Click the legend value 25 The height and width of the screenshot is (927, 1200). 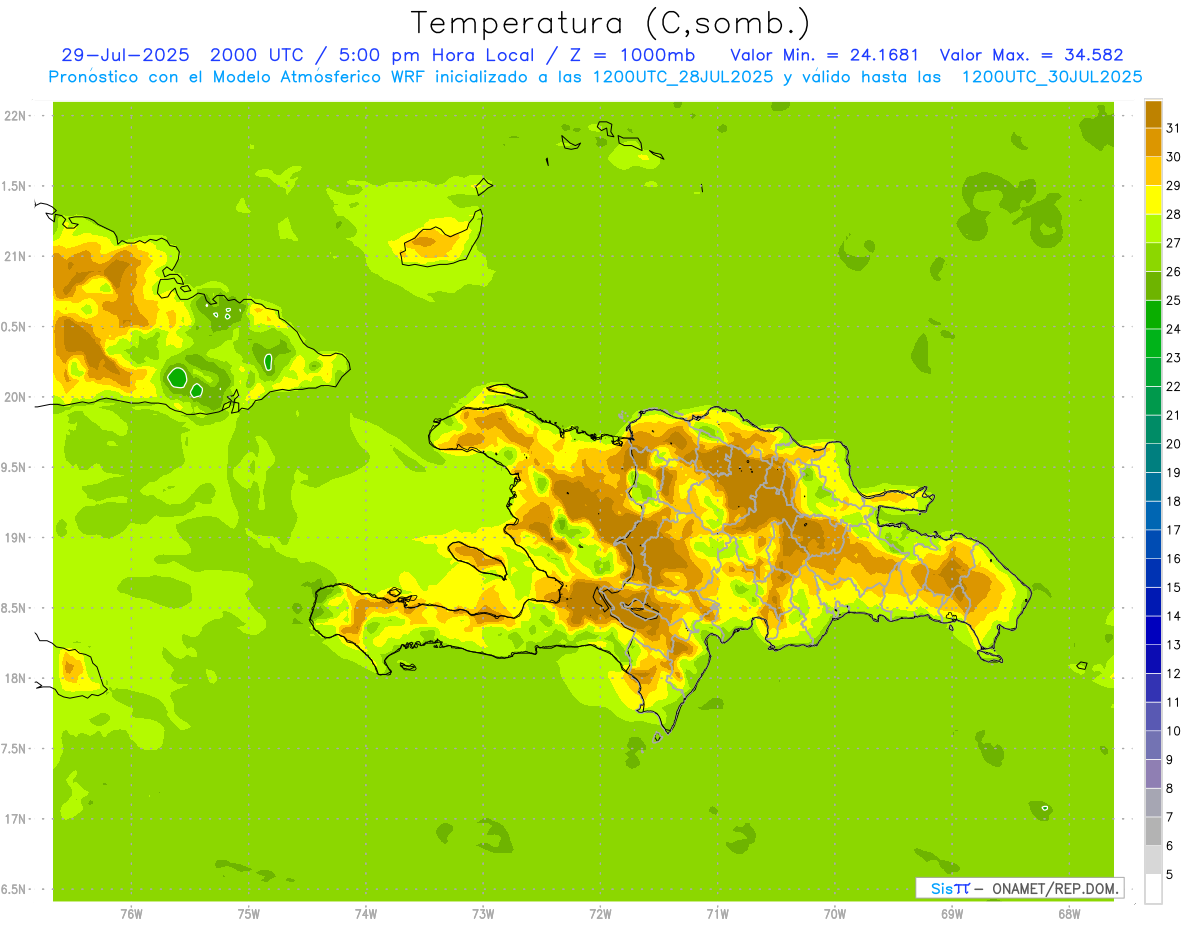1173,300
